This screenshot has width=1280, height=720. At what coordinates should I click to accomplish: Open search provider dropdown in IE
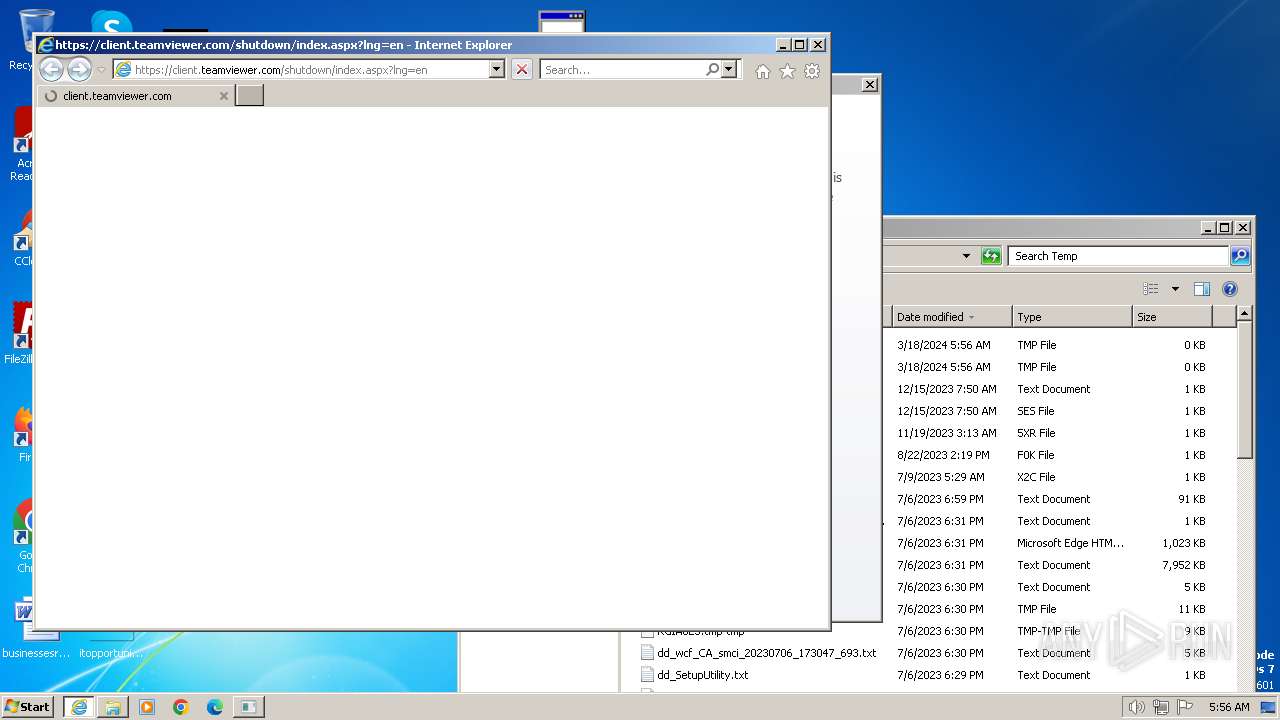729,69
